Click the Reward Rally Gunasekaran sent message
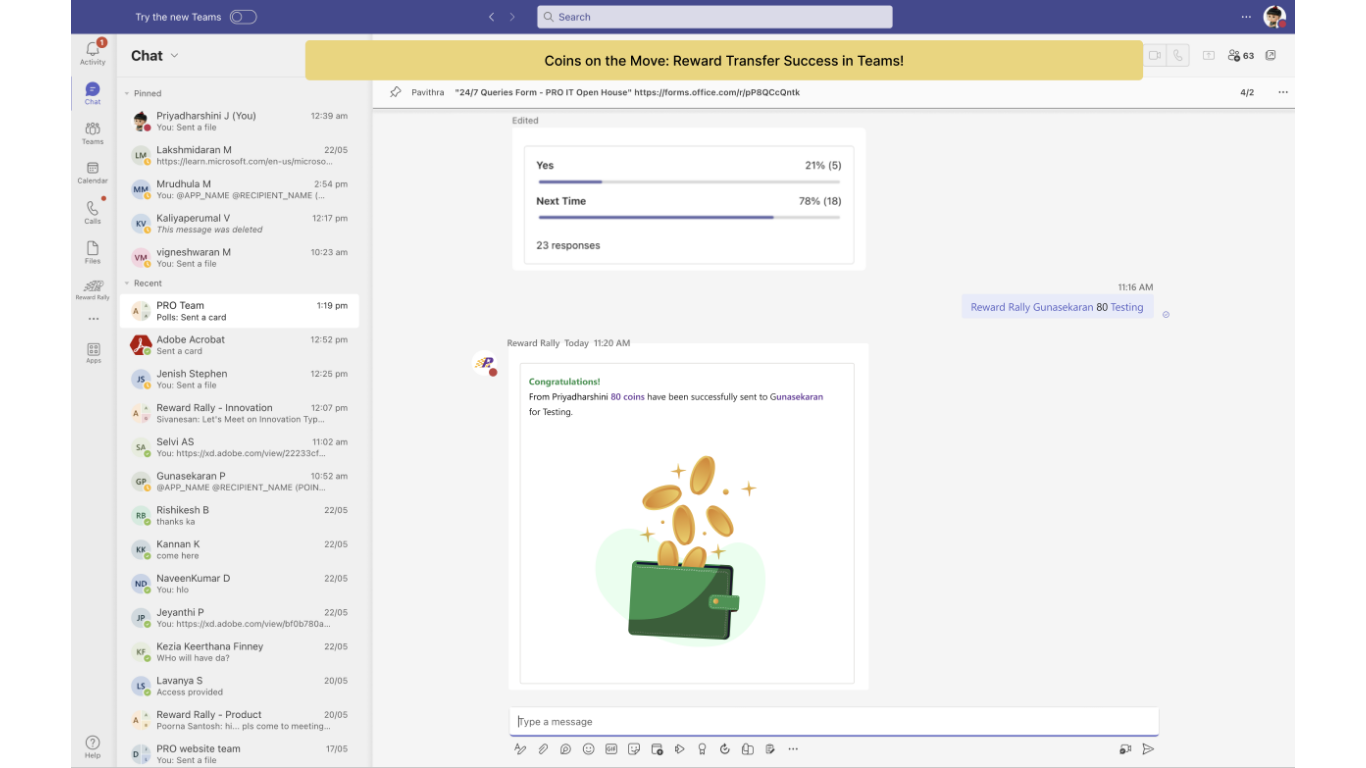This screenshot has height=768, width=1366. coord(1057,307)
